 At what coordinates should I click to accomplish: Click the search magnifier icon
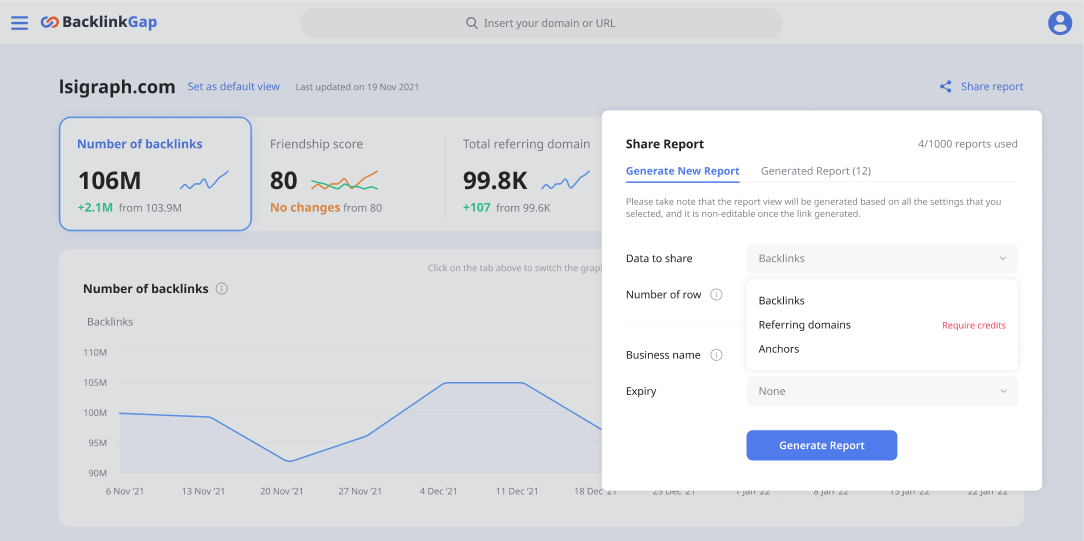(x=471, y=23)
